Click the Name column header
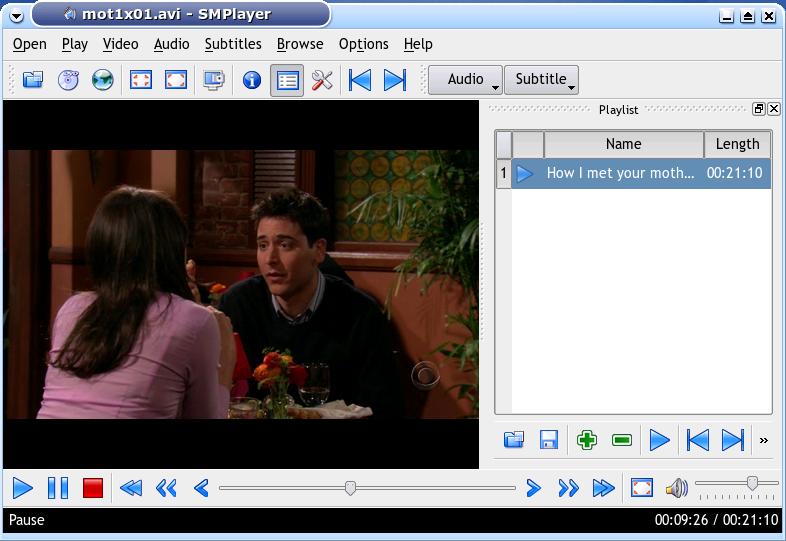 click(624, 144)
